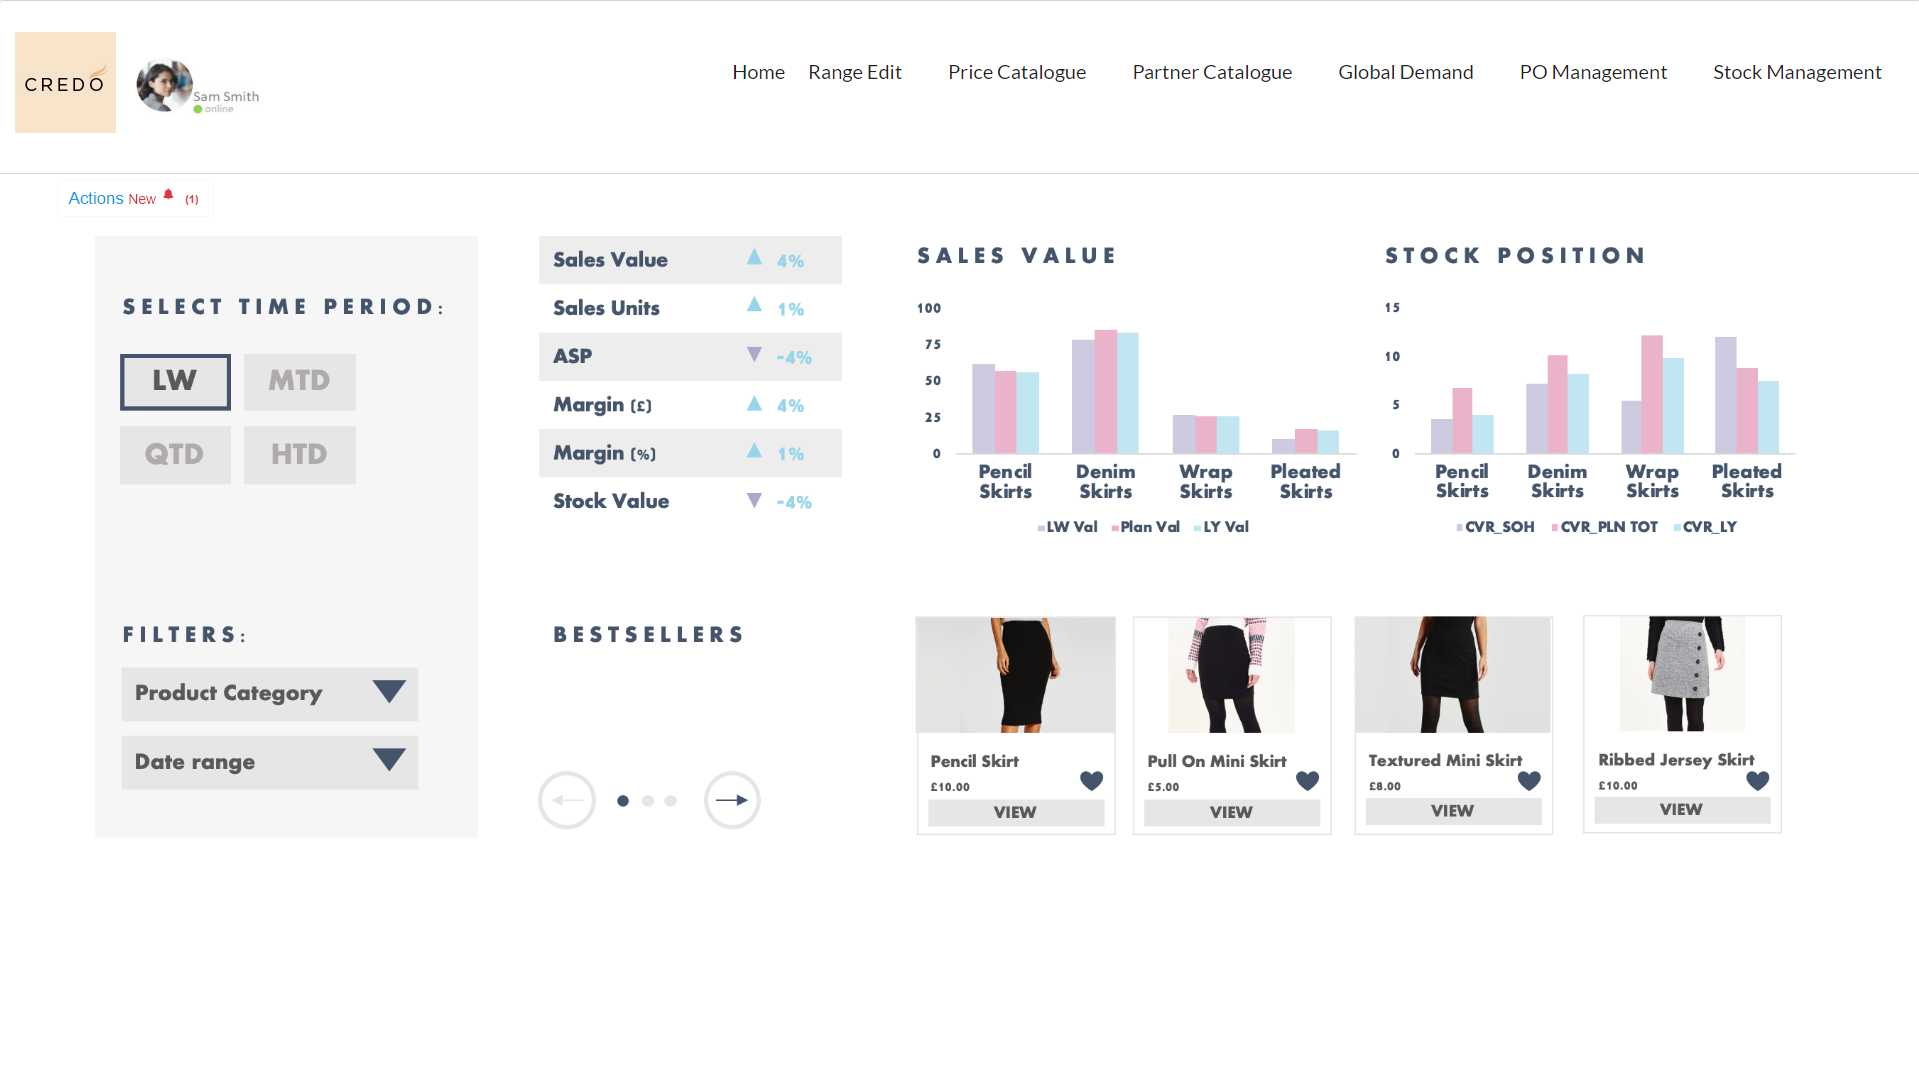Click the CREDO logo
The image size is (1919, 1079).
pyautogui.click(x=65, y=83)
